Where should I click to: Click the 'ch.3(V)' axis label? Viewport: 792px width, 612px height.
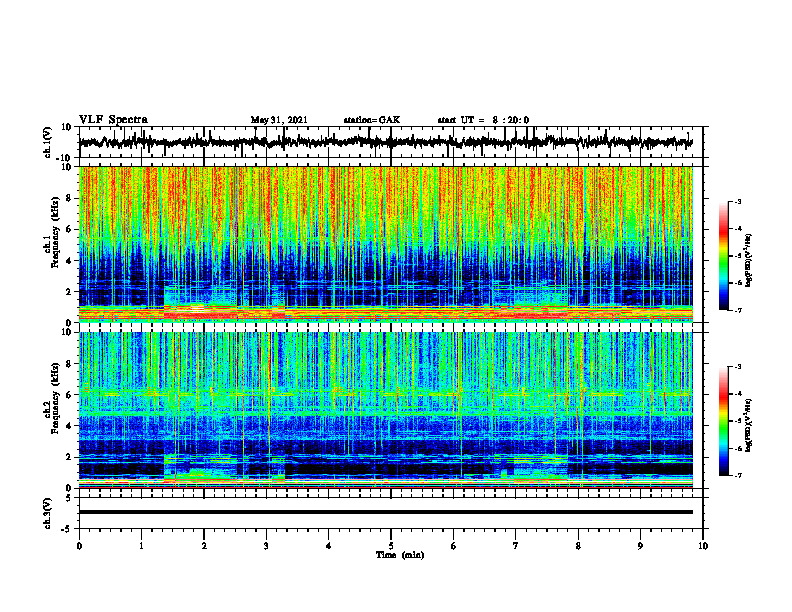coord(47,514)
